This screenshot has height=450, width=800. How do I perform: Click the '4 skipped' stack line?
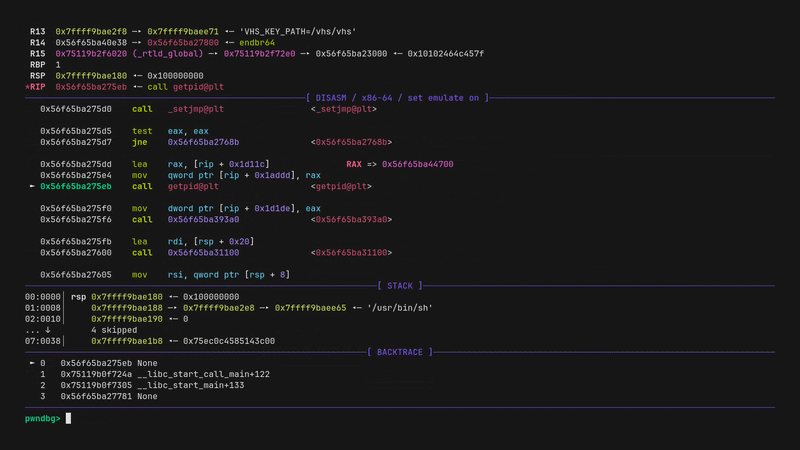(114, 330)
